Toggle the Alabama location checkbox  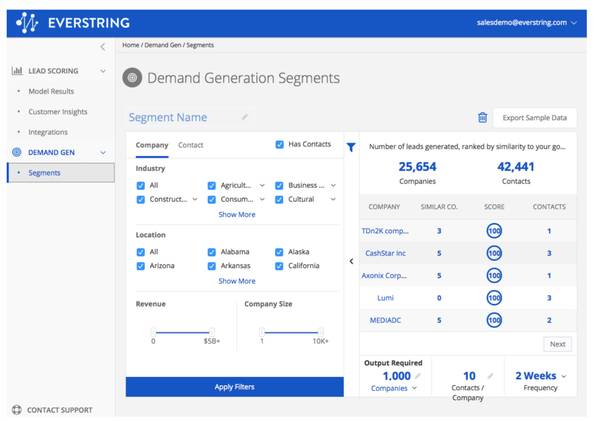tap(212, 252)
